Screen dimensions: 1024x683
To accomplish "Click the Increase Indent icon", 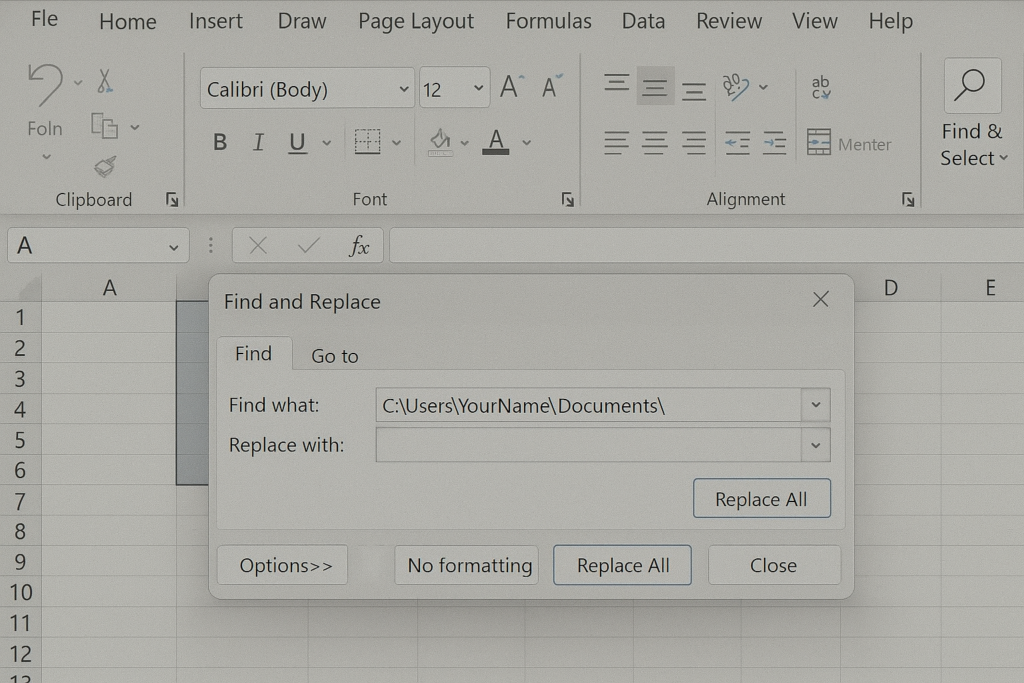I will point(774,143).
